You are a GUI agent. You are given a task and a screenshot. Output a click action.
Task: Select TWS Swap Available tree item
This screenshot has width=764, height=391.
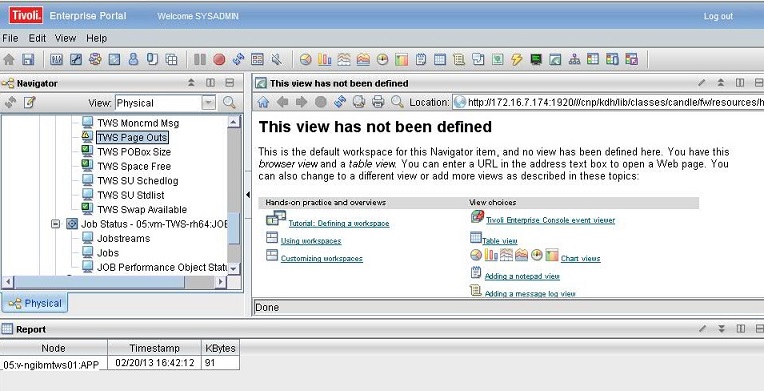click(x=142, y=209)
